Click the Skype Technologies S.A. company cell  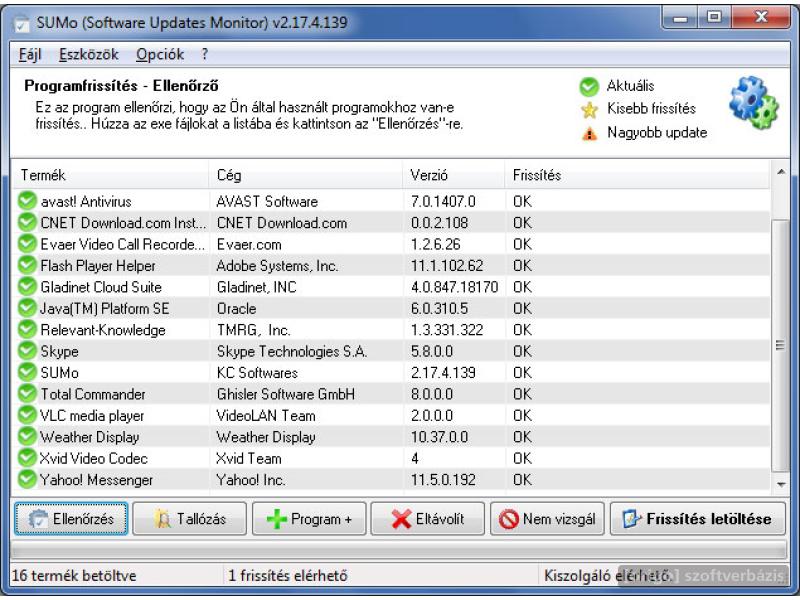291,352
